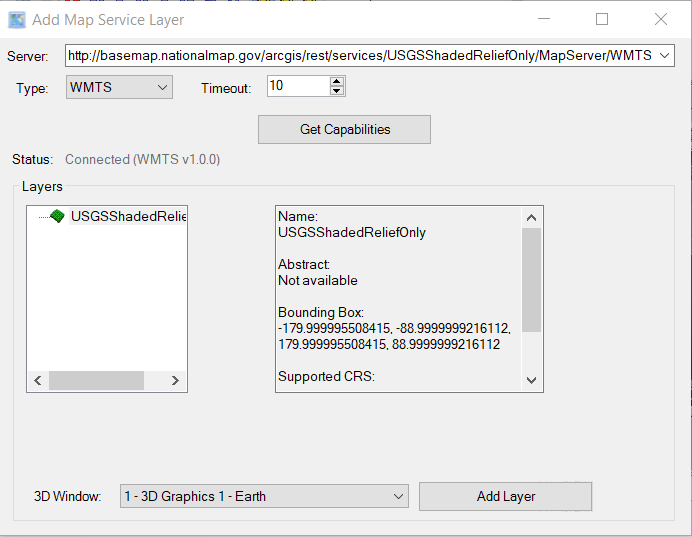Click in the Server URL text field
The image size is (692, 537).
click(x=360, y=56)
